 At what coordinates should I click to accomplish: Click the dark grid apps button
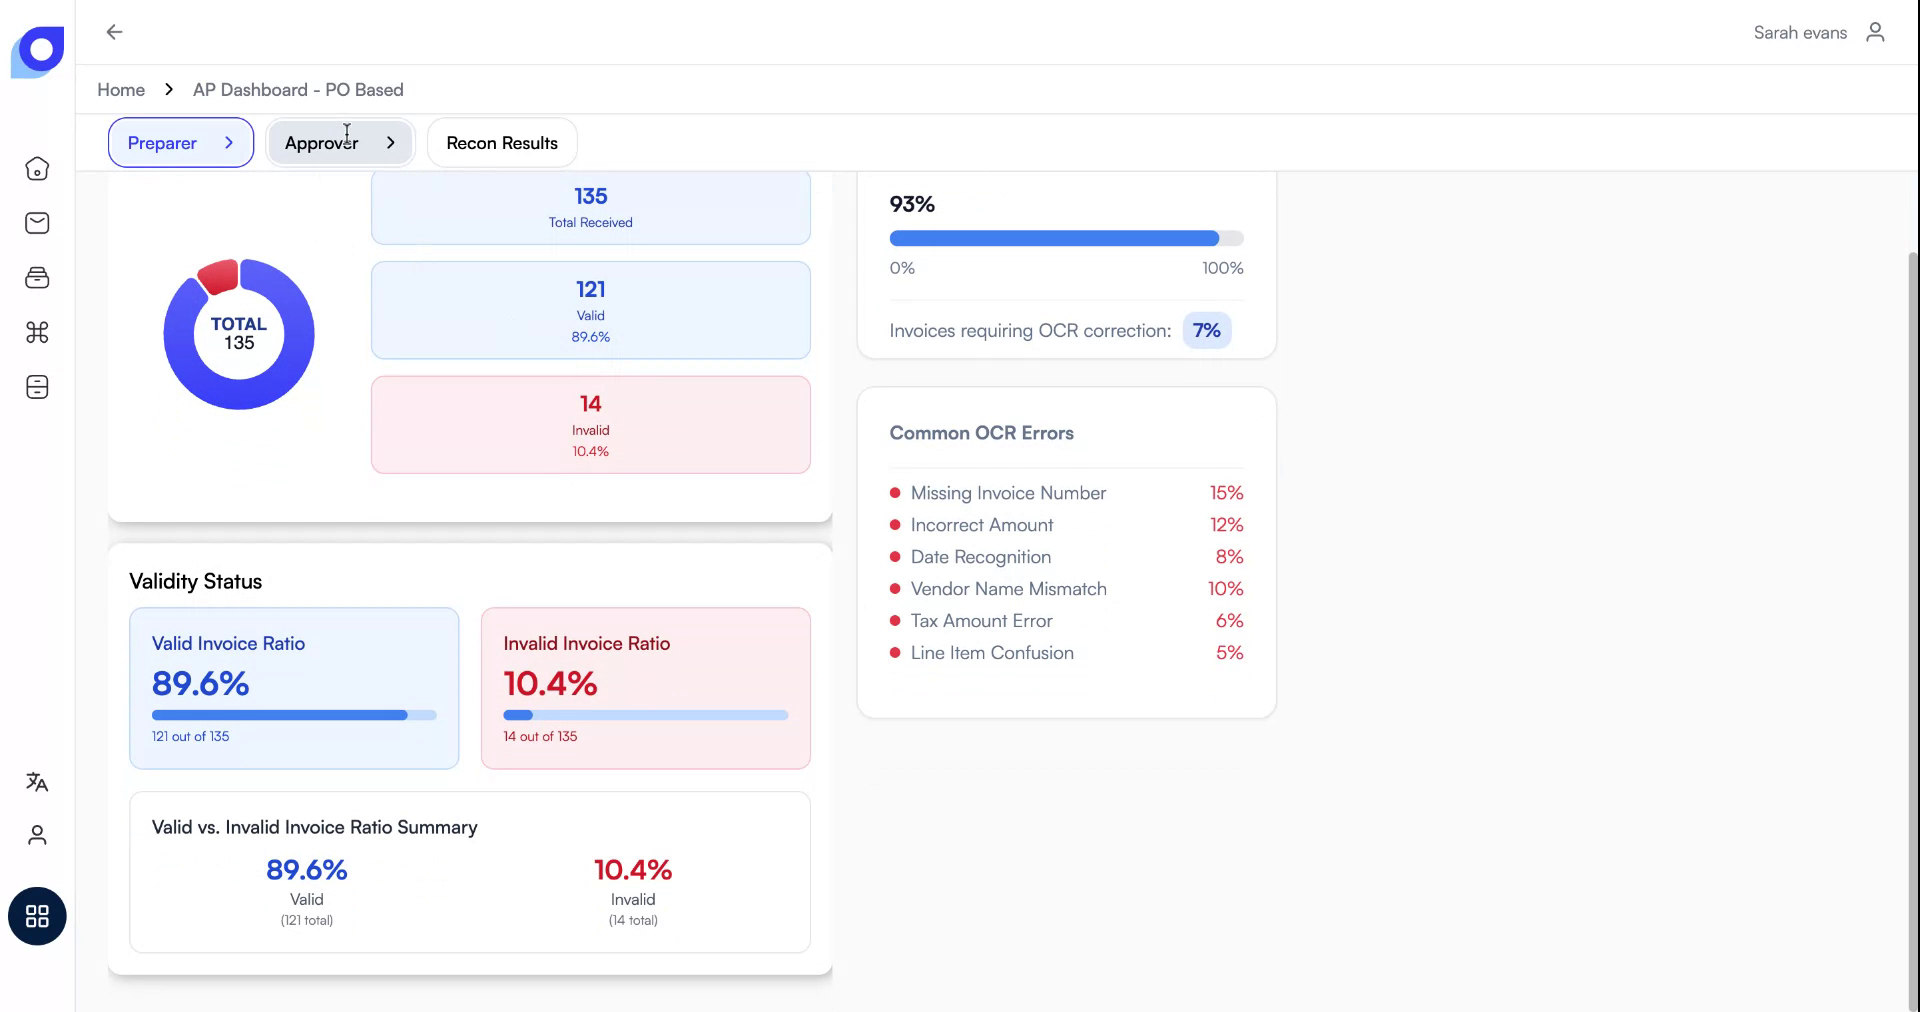pyautogui.click(x=37, y=916)
